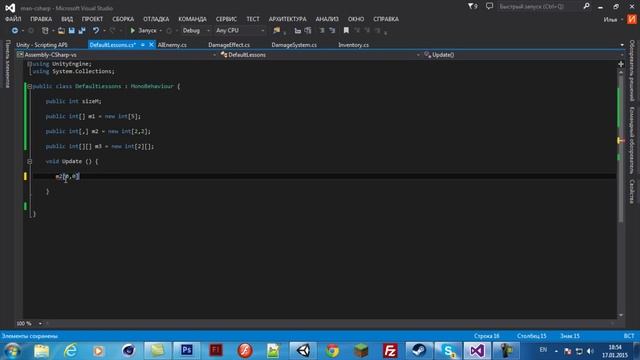Screen dimensions: 640x360
Task: Open the СБОРКА menu
Action: [123, 19]
